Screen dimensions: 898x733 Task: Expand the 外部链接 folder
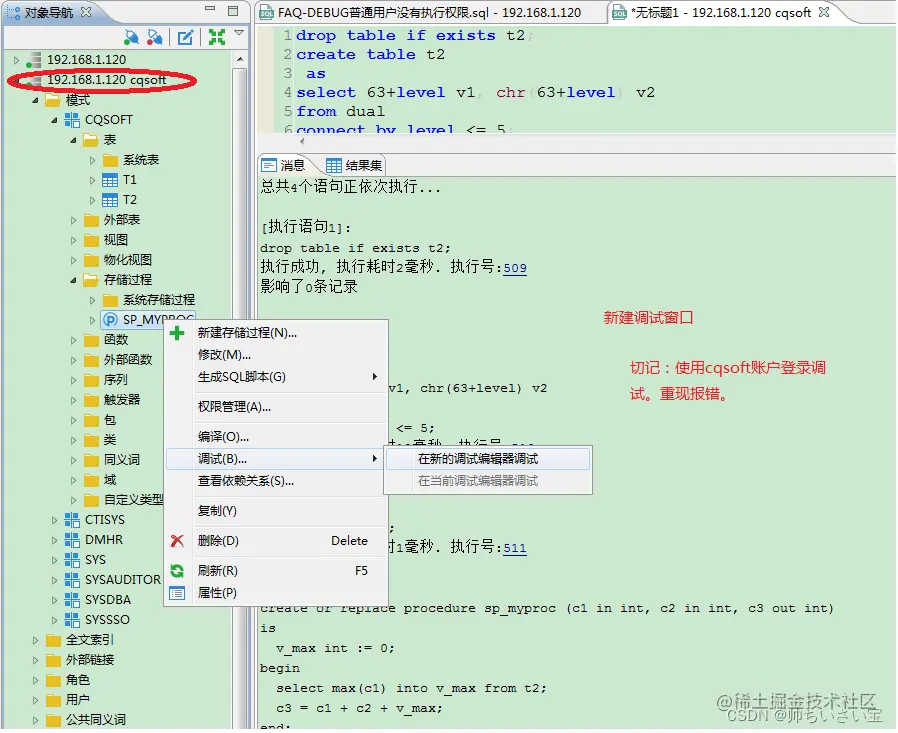coord(36,660)
